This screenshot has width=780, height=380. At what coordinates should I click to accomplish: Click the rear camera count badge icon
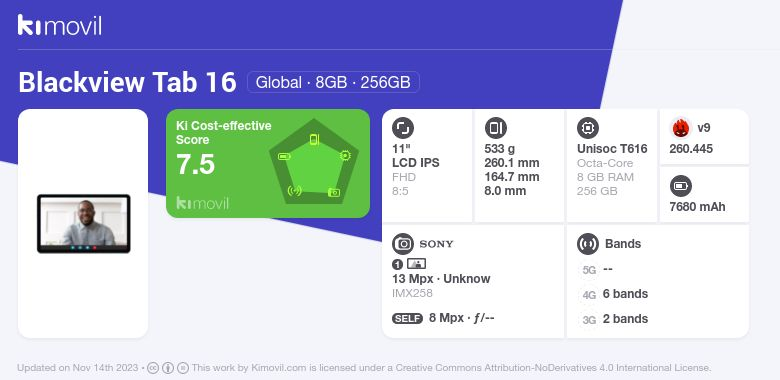point(397,264)
